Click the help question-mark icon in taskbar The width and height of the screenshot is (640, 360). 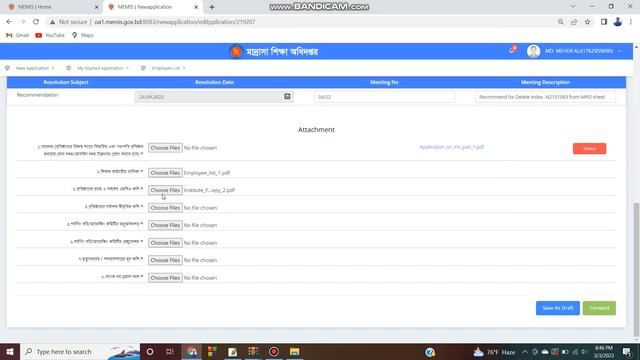[x=430, y=352]
